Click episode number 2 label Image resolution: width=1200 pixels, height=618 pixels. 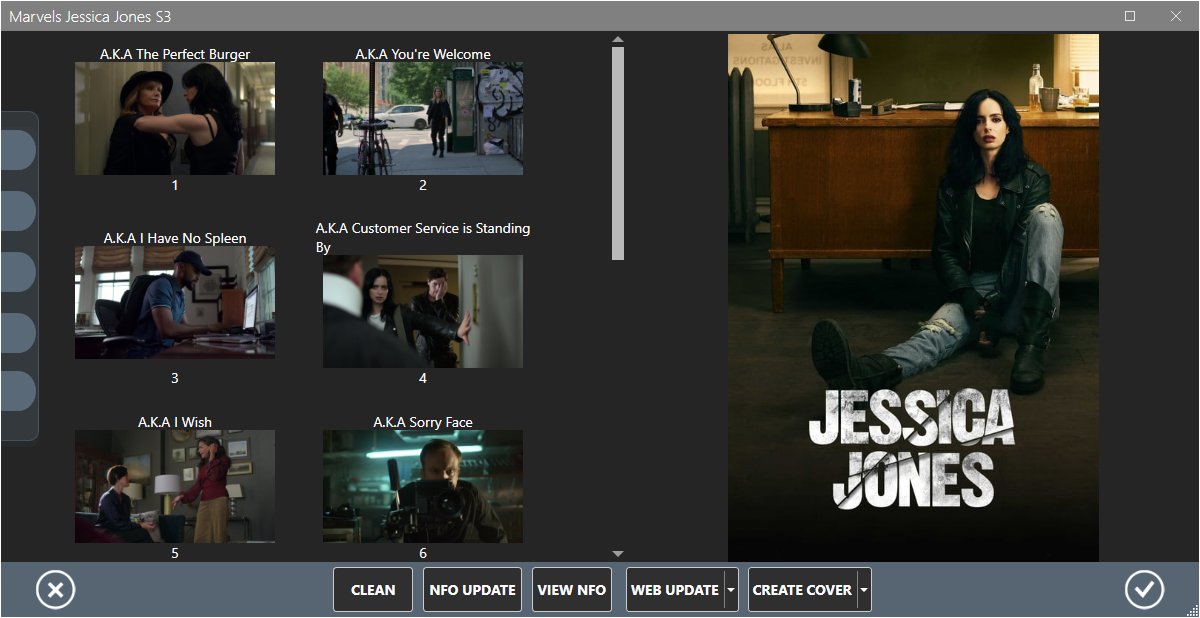point(423,185)
